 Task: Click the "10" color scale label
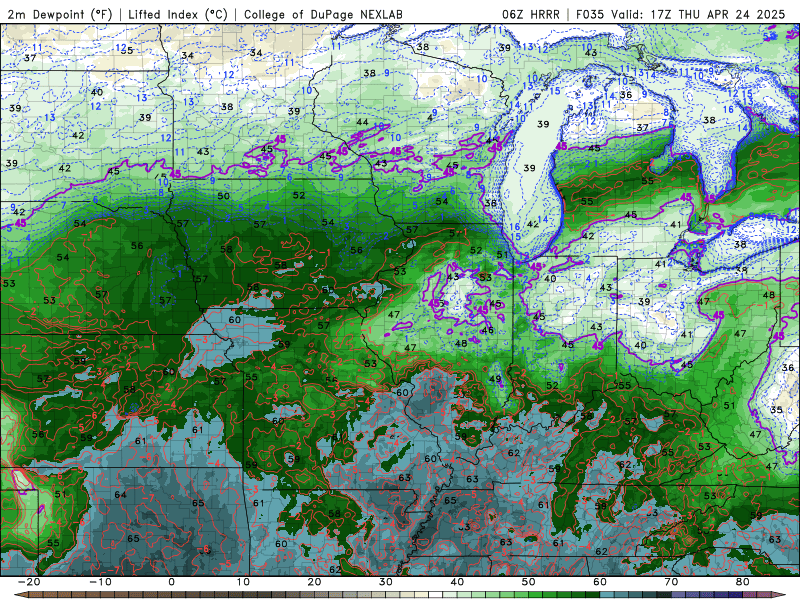[243, 582]
